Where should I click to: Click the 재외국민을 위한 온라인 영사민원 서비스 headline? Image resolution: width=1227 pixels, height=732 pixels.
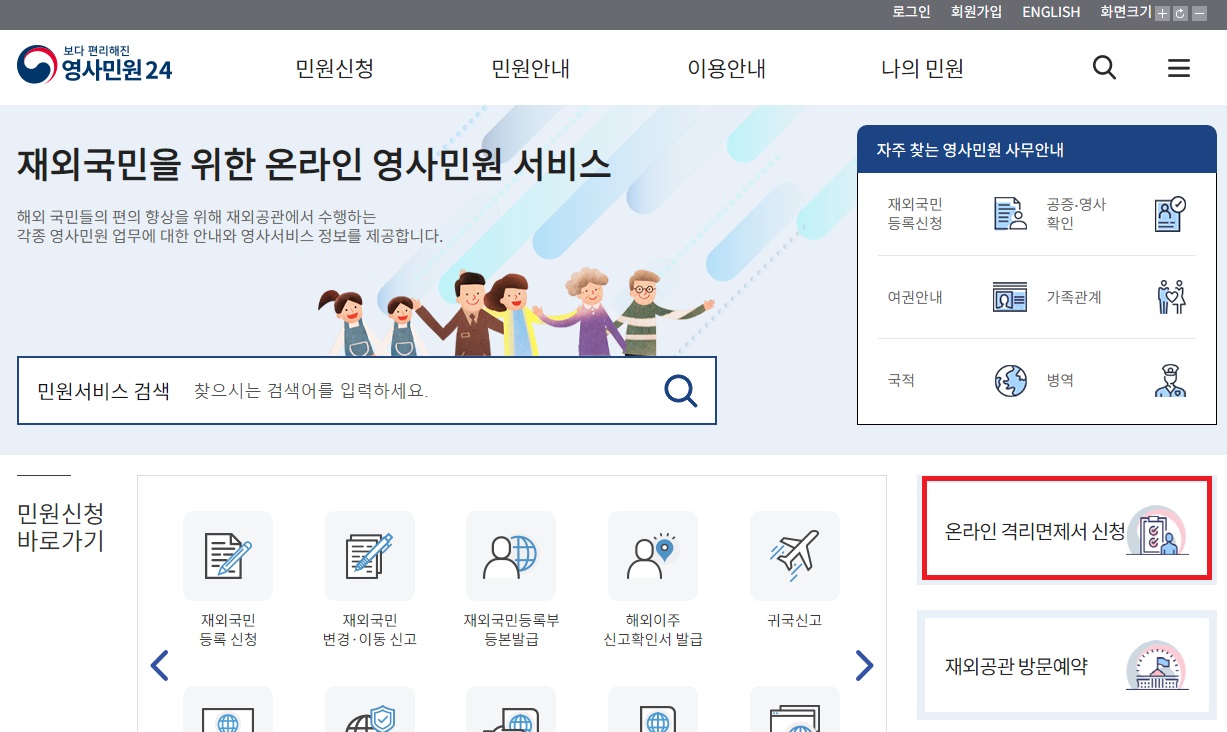[314, 164]
